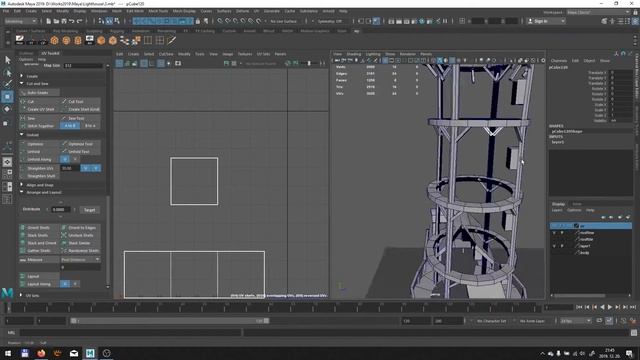Collapse the Cut and Sew section

[x=22, y=83]
